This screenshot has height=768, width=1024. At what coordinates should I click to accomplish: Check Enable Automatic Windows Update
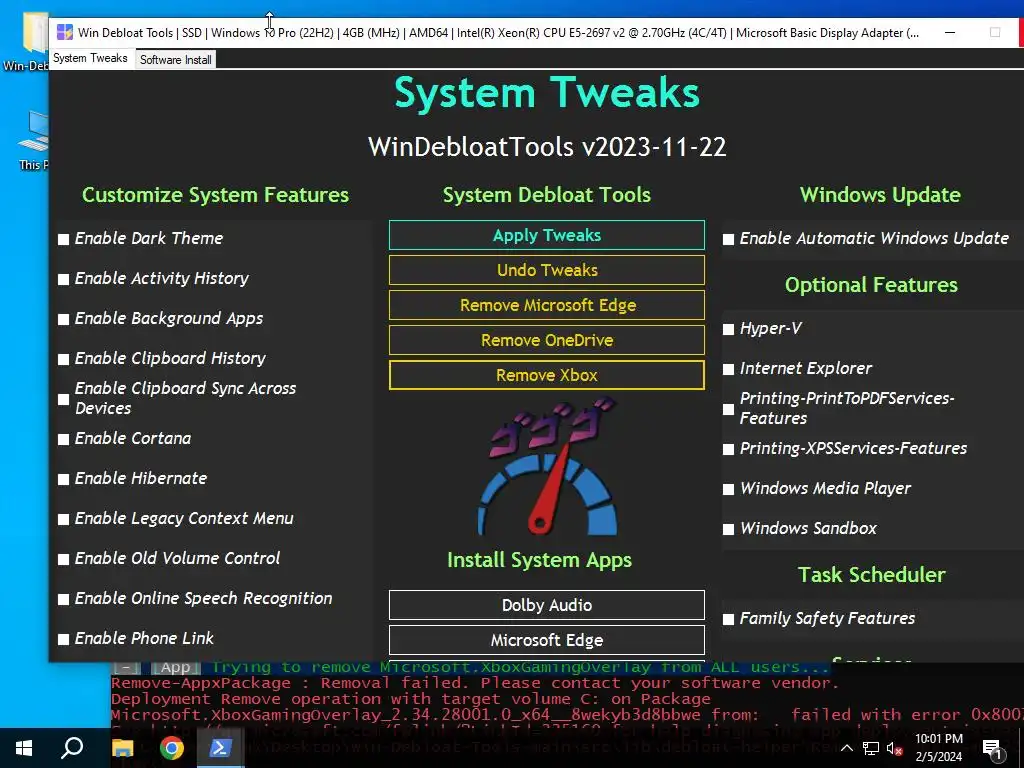click(x=728, y=239)
